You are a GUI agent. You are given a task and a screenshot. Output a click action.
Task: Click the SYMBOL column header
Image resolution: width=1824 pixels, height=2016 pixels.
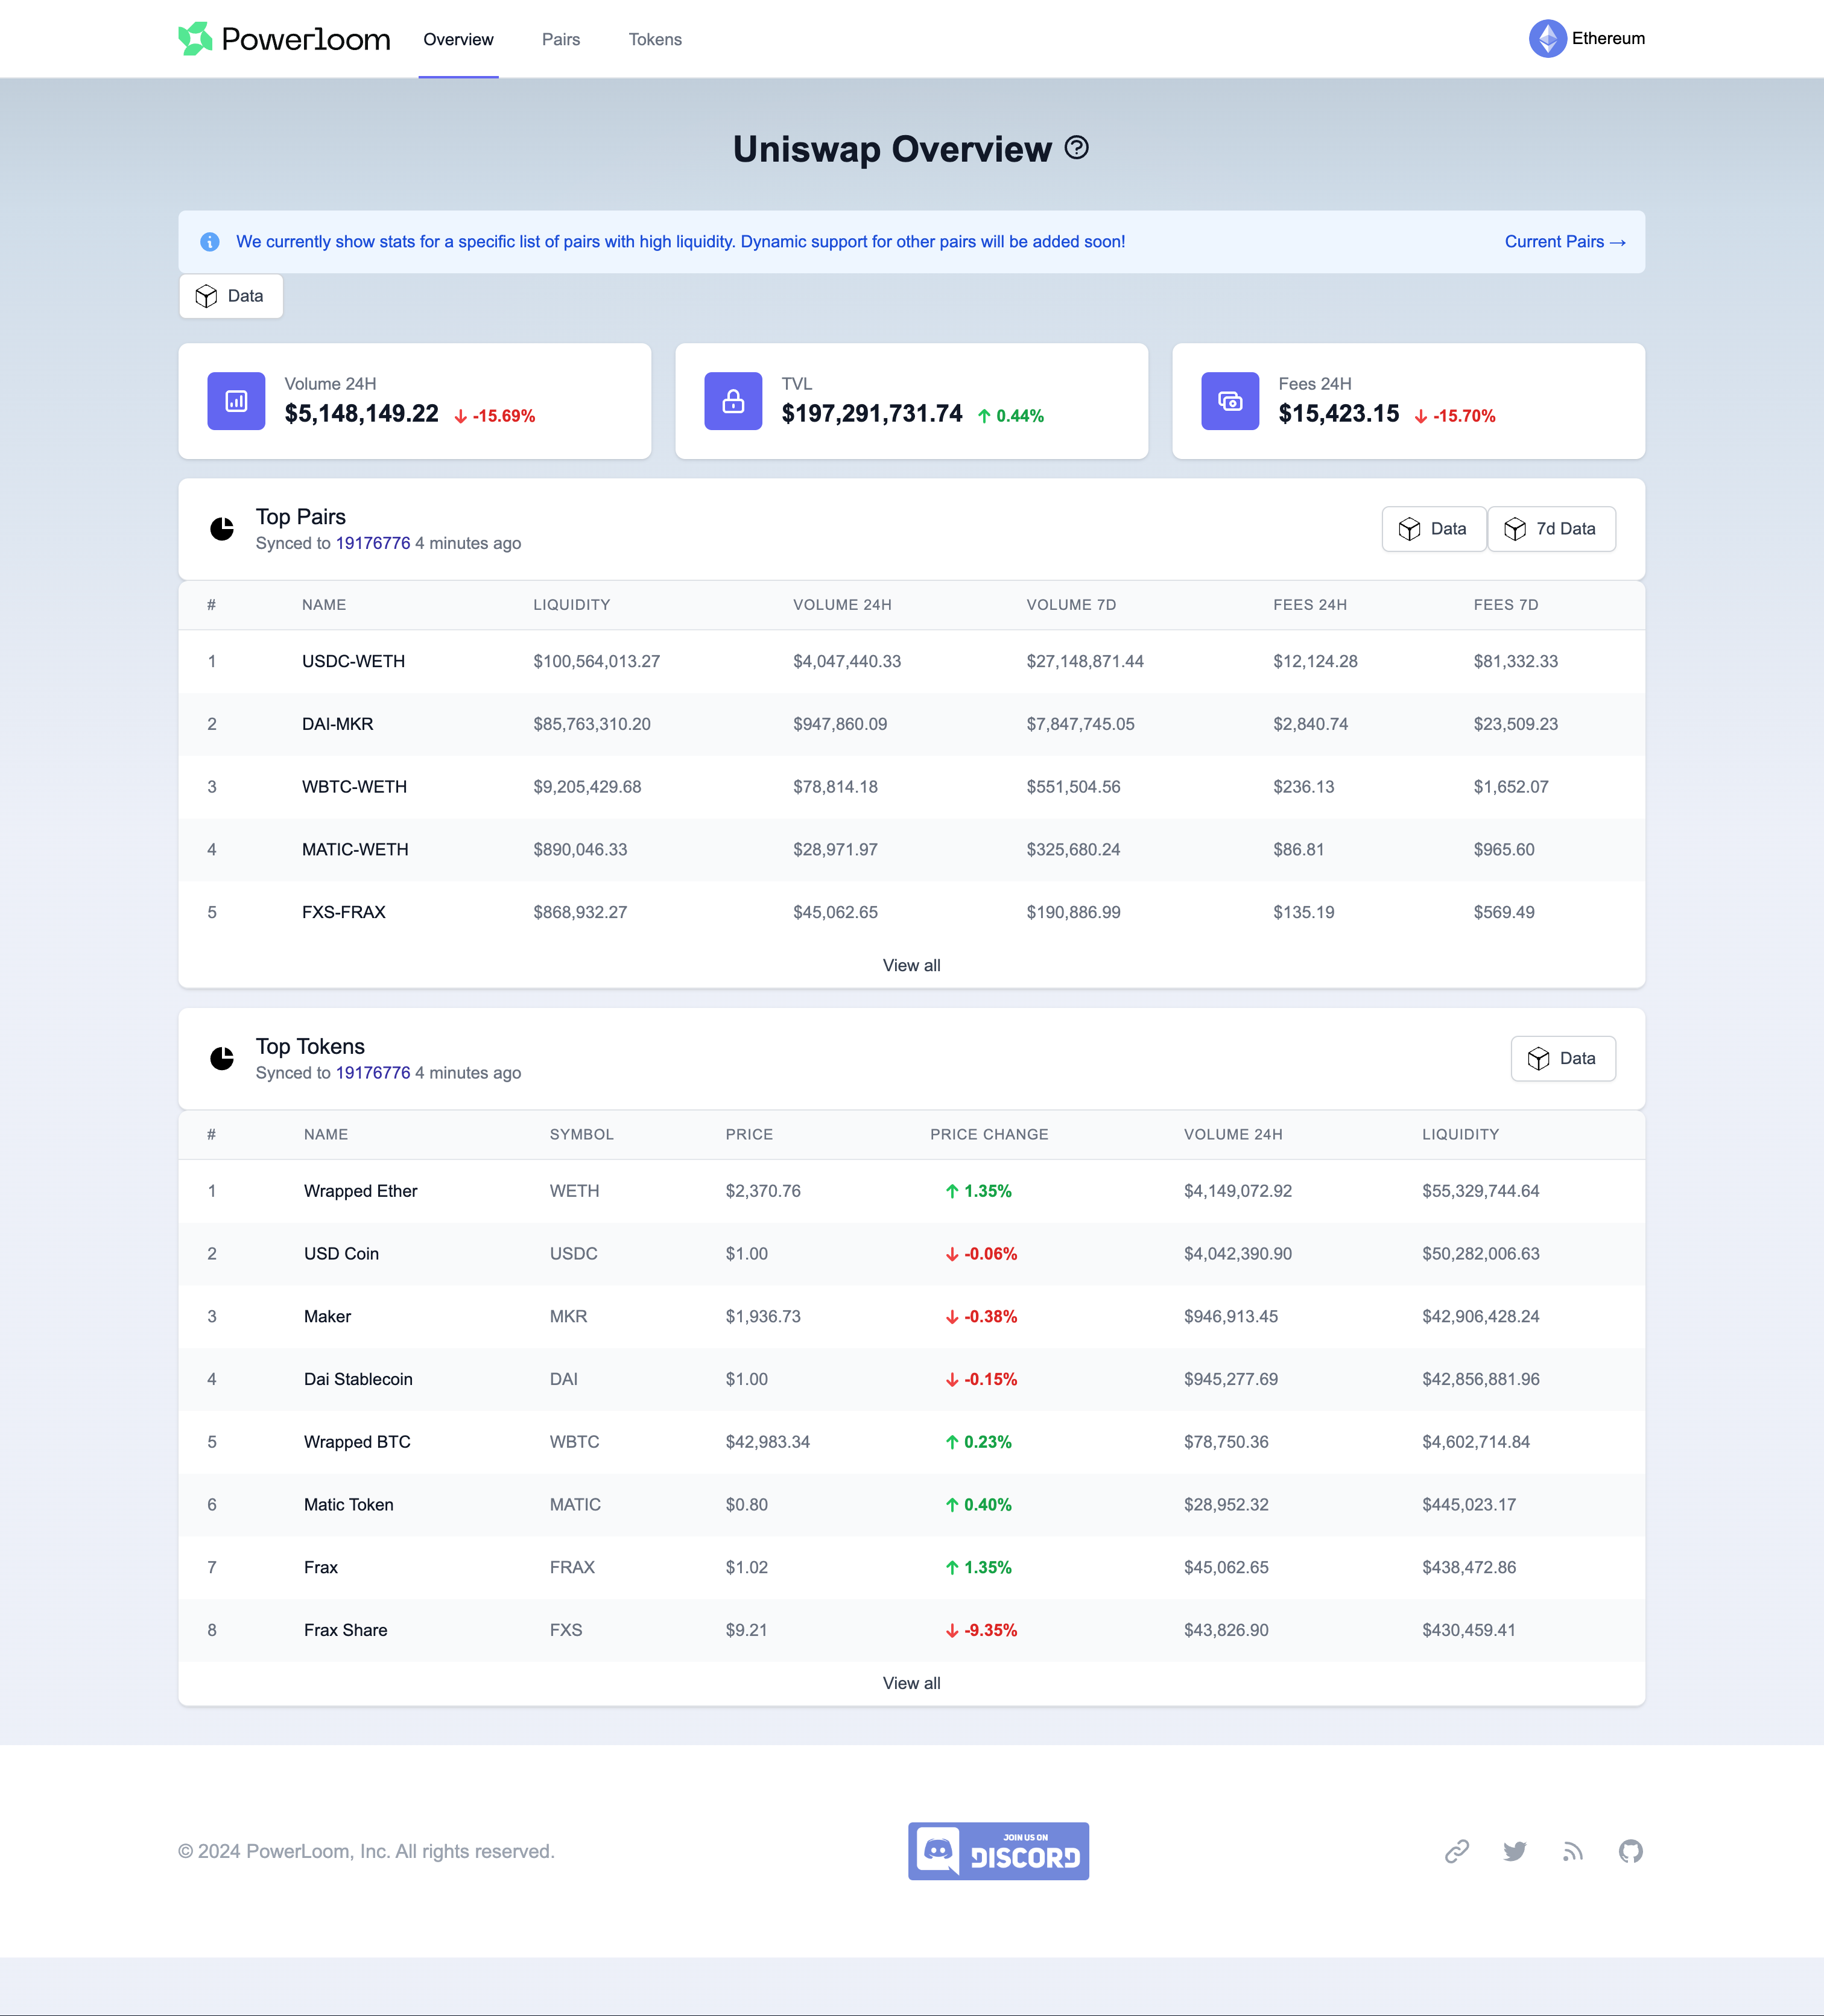pyautogui.click(x=581, y=1134)
